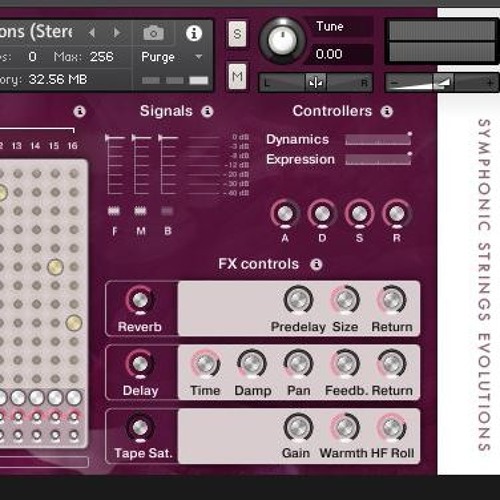Click the Max voices value 256
This screenshot has height=500, width=500.
click(x=102, y=57)
